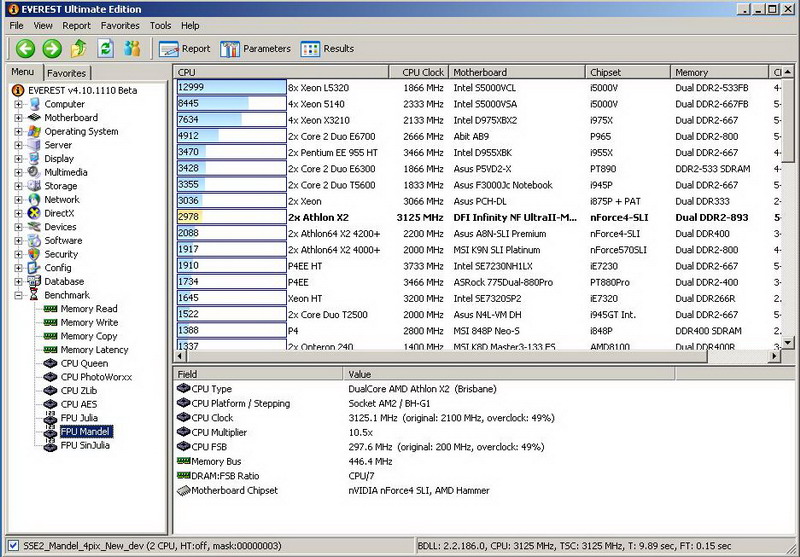
Task: Expand the Motherboard tree node
Action: [19, 118]
